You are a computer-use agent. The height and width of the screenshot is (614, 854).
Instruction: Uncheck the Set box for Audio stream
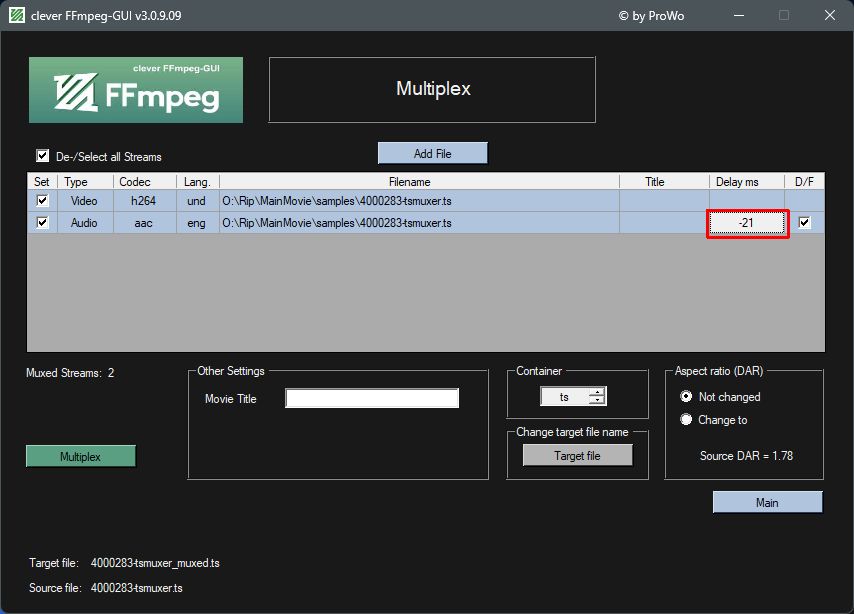42,222
